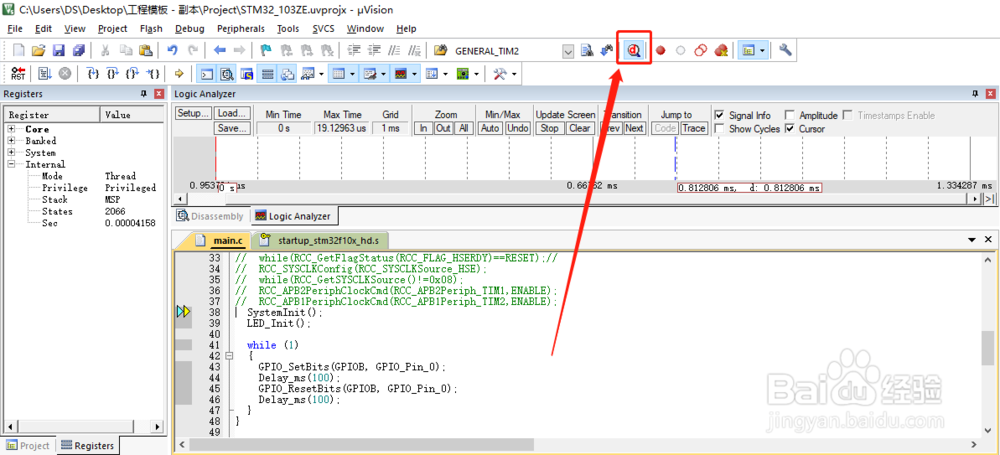Click the Zoom In button

(423, 128)
